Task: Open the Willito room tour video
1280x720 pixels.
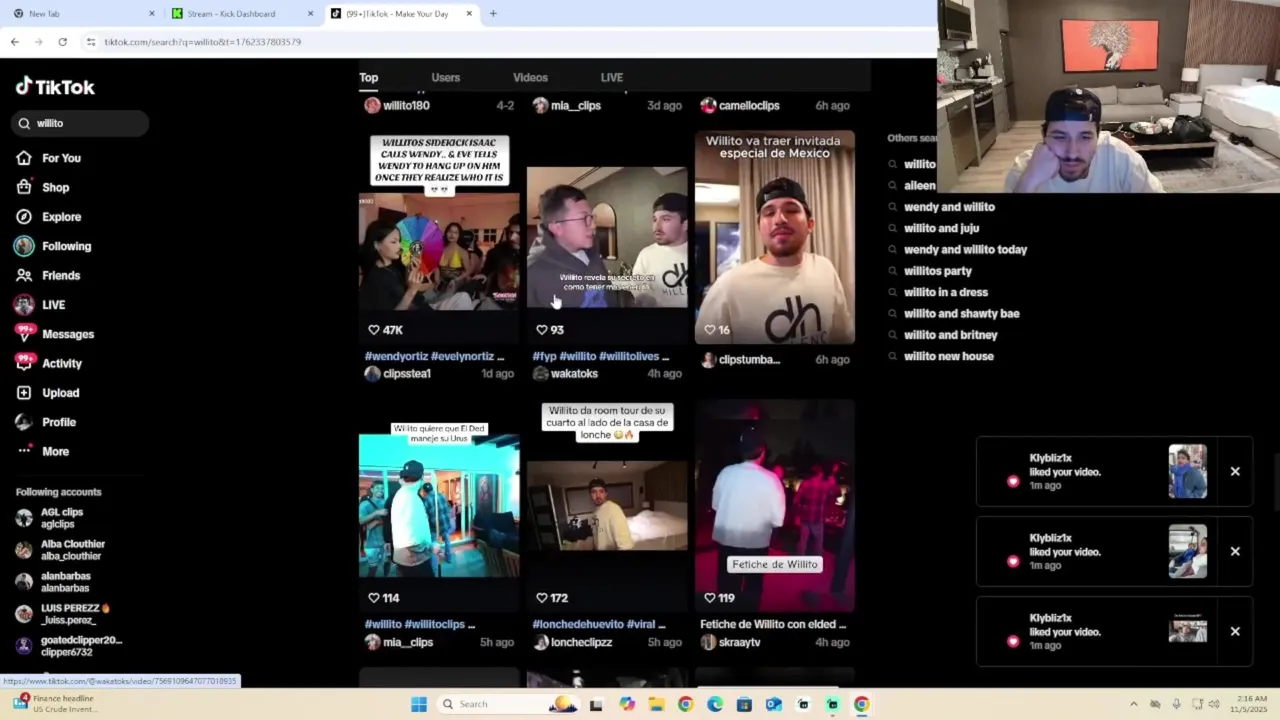Action: tap(607, 505)
